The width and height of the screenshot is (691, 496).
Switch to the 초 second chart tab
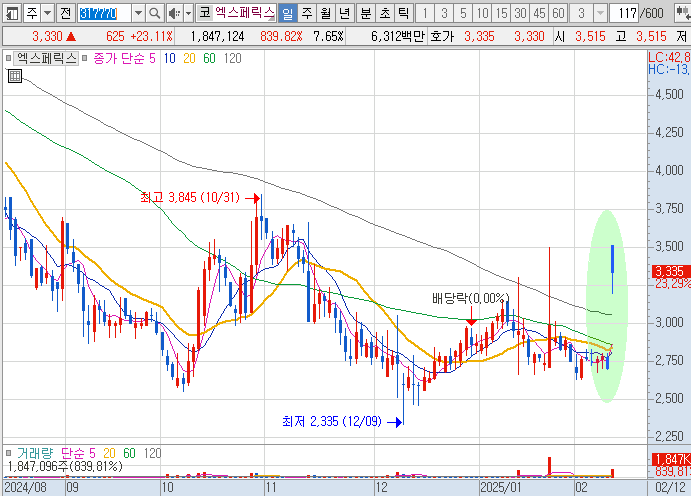[x=385, y=13]
